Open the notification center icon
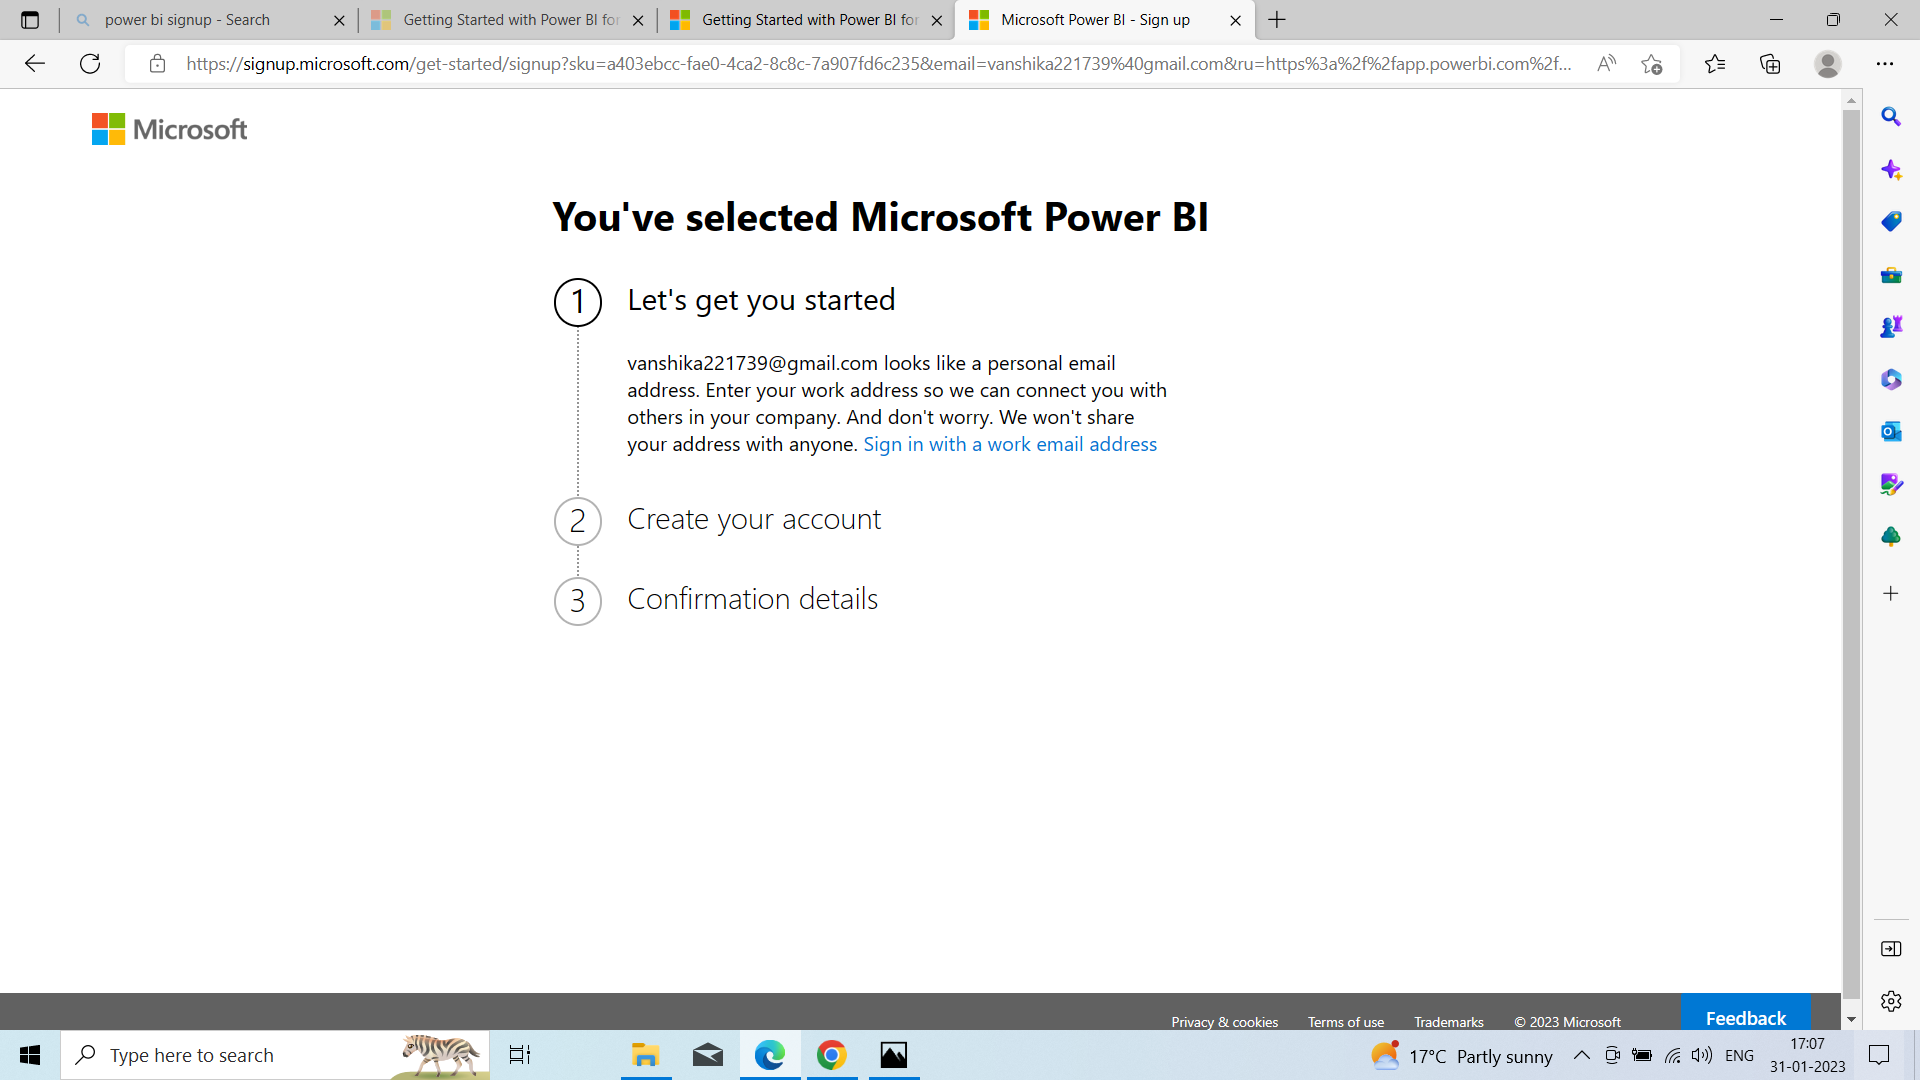Image resolution: width=1920 pixels, height=1080 pixels. tap(1879, 1055)
